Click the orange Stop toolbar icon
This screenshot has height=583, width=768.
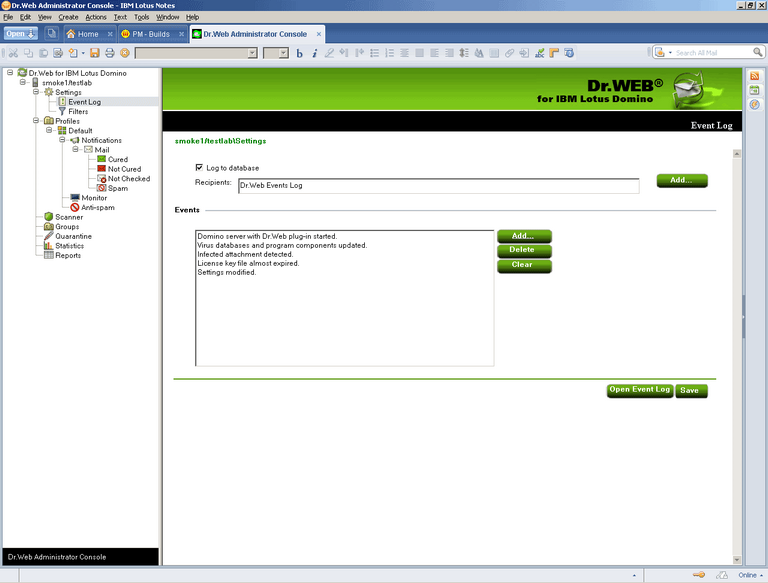tap(125, 53)
